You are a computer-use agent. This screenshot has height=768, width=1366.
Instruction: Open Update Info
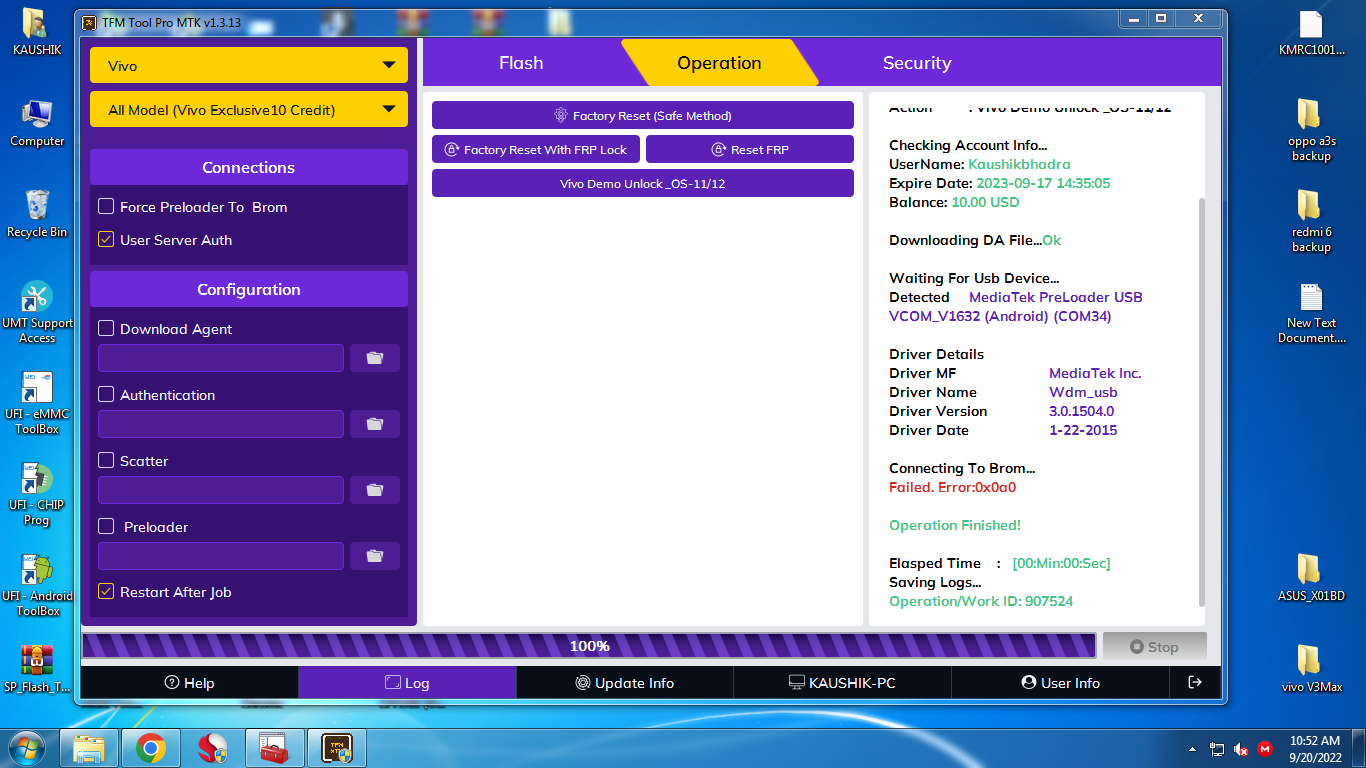(x=625, y=682)
